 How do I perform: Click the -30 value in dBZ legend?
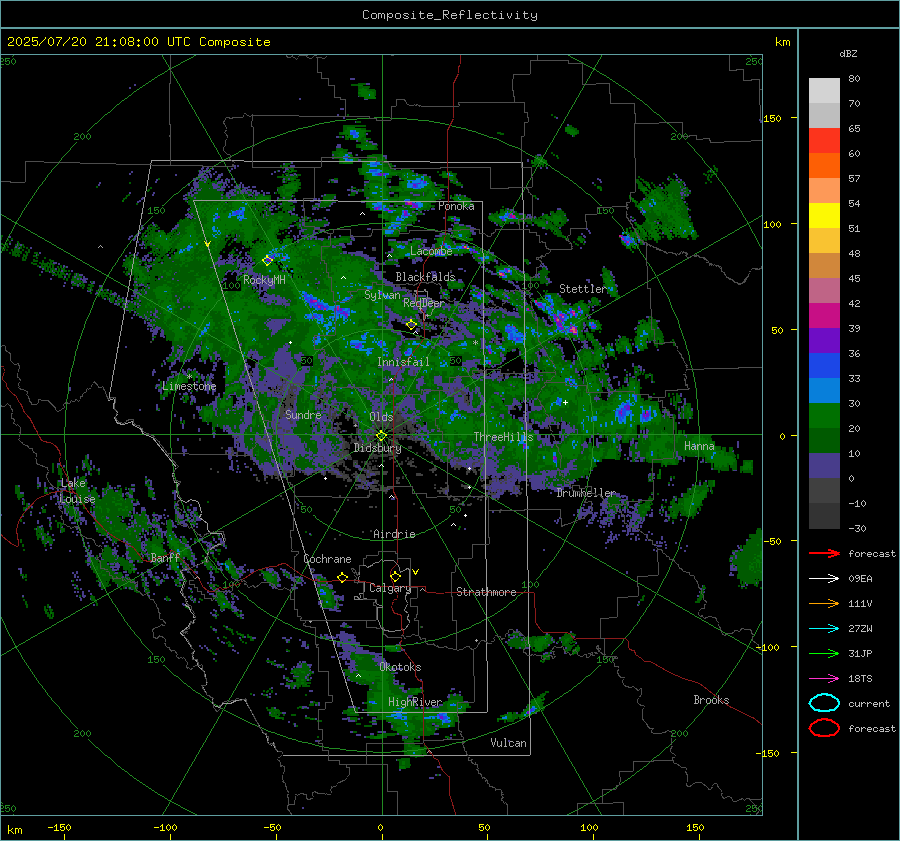tap(857, 528)
